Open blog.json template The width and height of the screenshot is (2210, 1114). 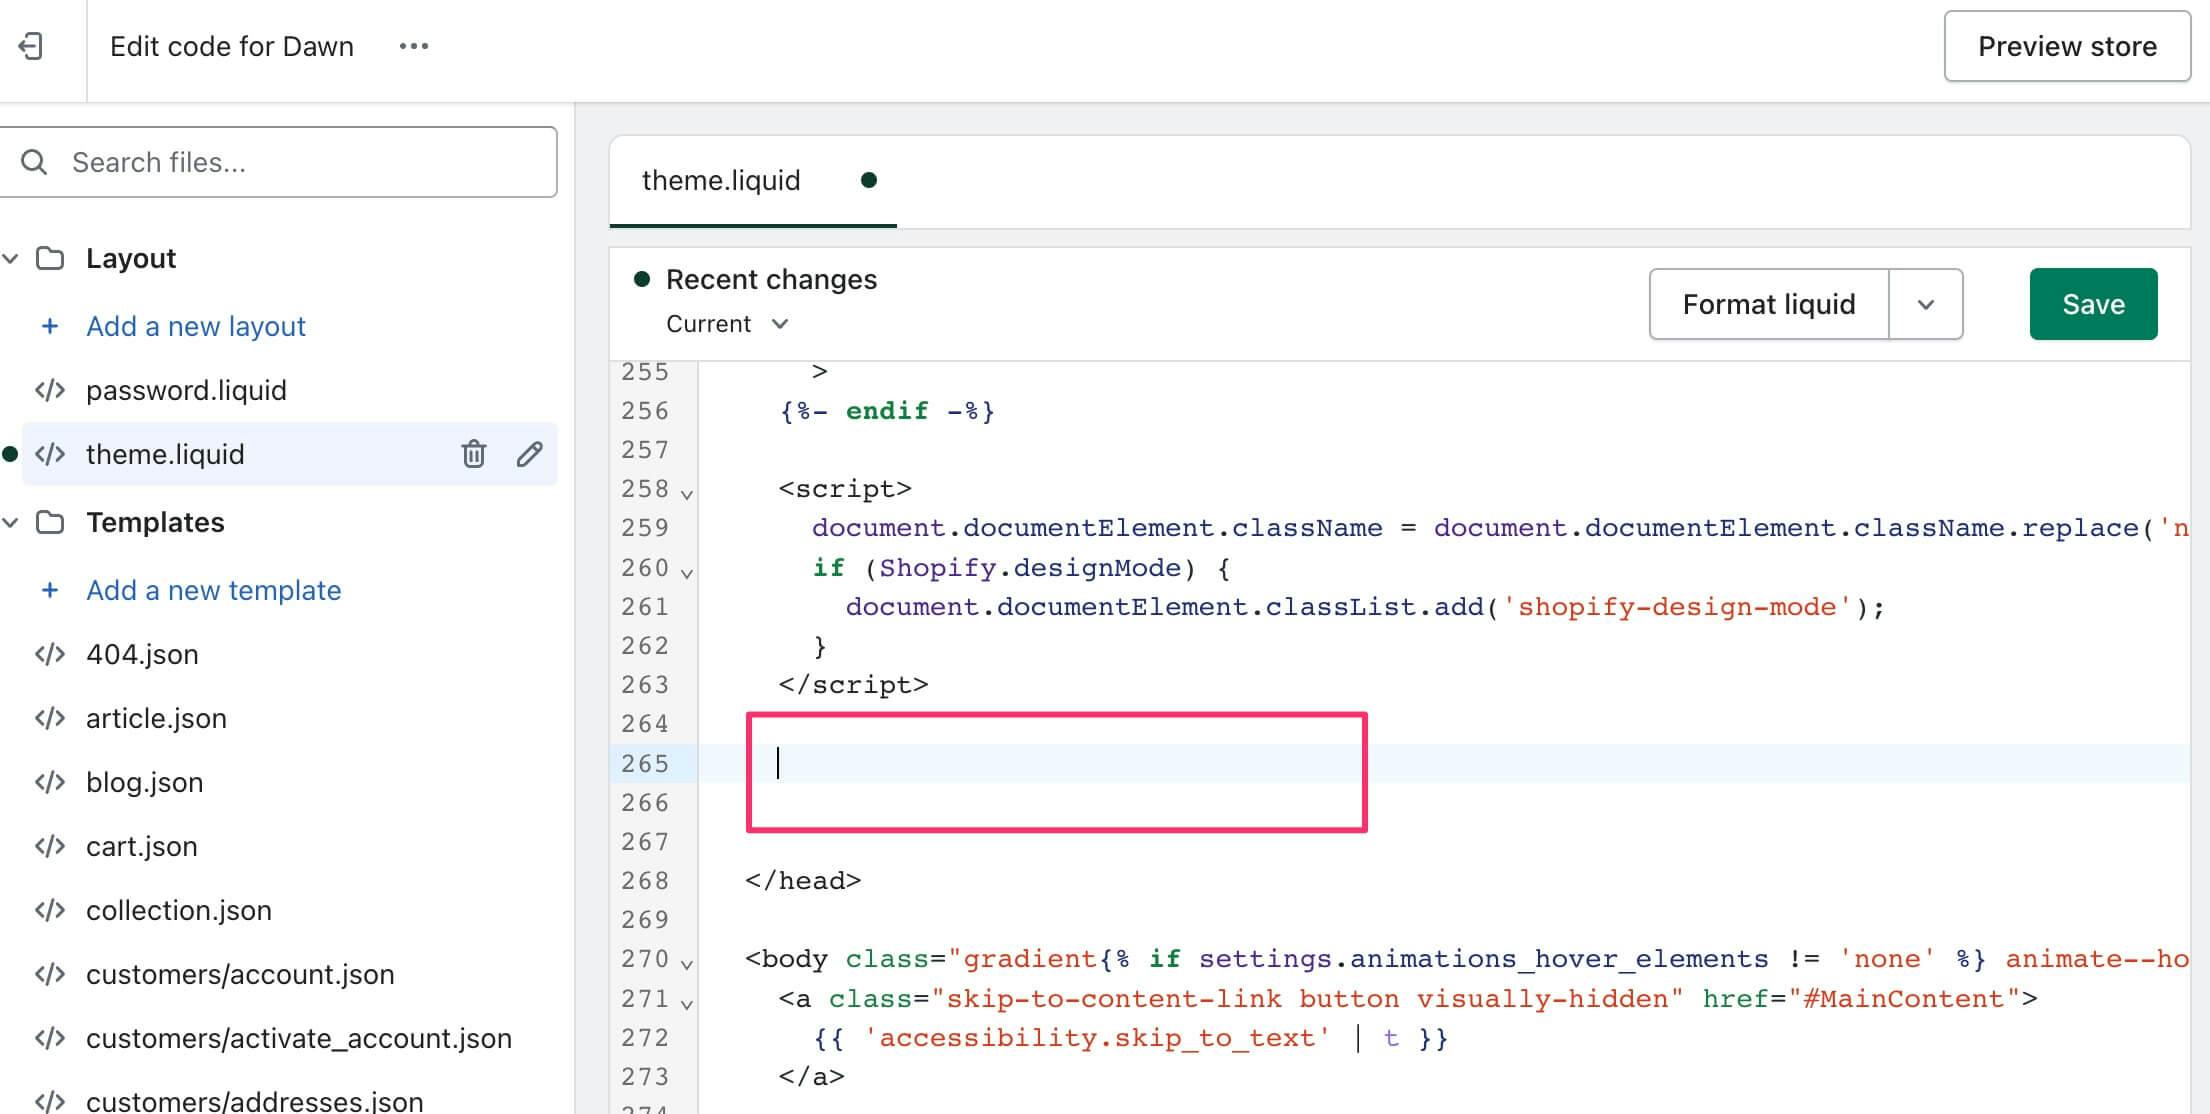[x=144, y=782]
